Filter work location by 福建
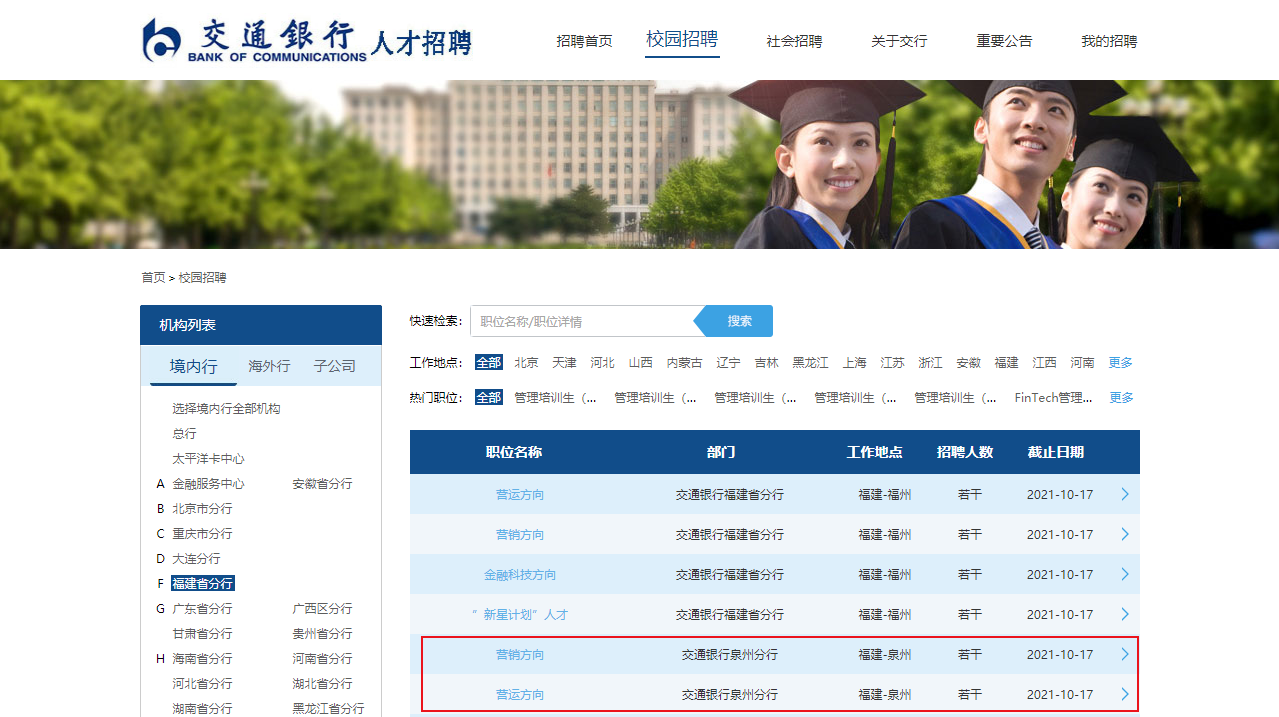Image resolution: width=1279 pixels, height=717 pixels. 1007,362
